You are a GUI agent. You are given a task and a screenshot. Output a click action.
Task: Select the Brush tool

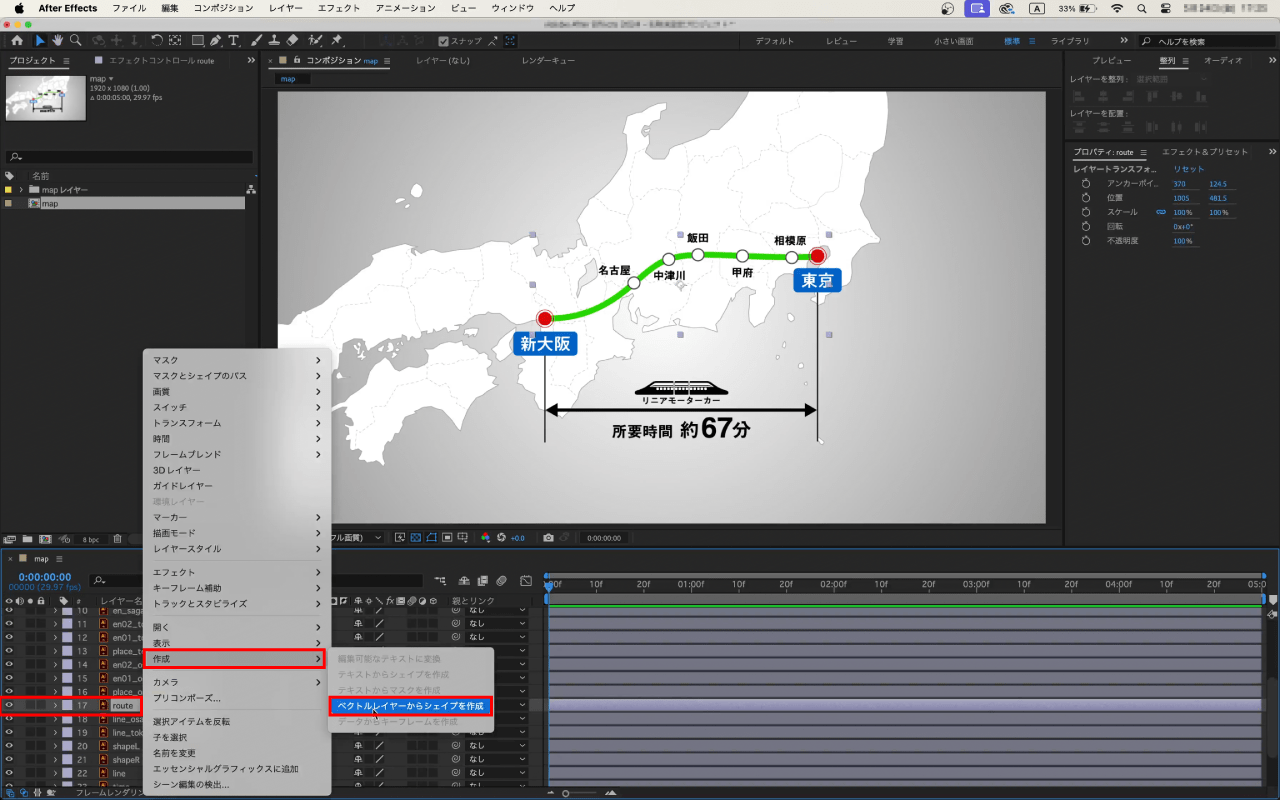pyautogui.click(x=257, y=41)
